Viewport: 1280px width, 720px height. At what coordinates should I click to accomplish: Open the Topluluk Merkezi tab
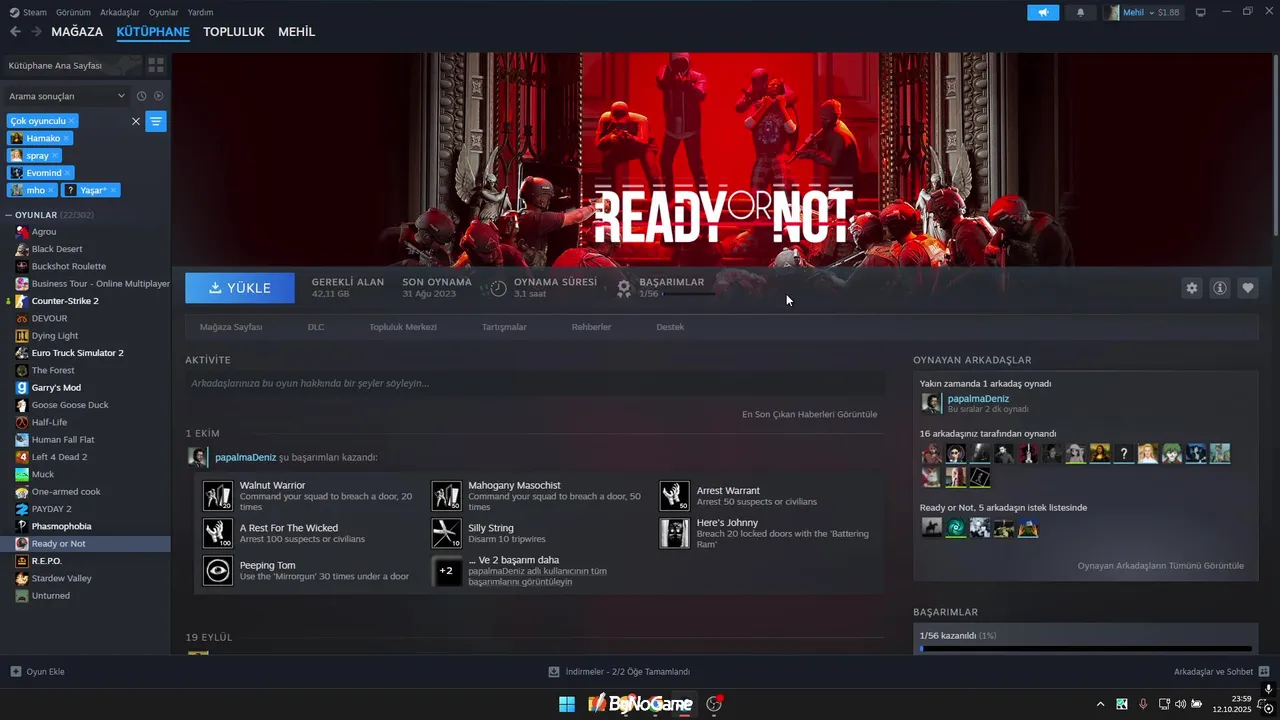(403, 327)
